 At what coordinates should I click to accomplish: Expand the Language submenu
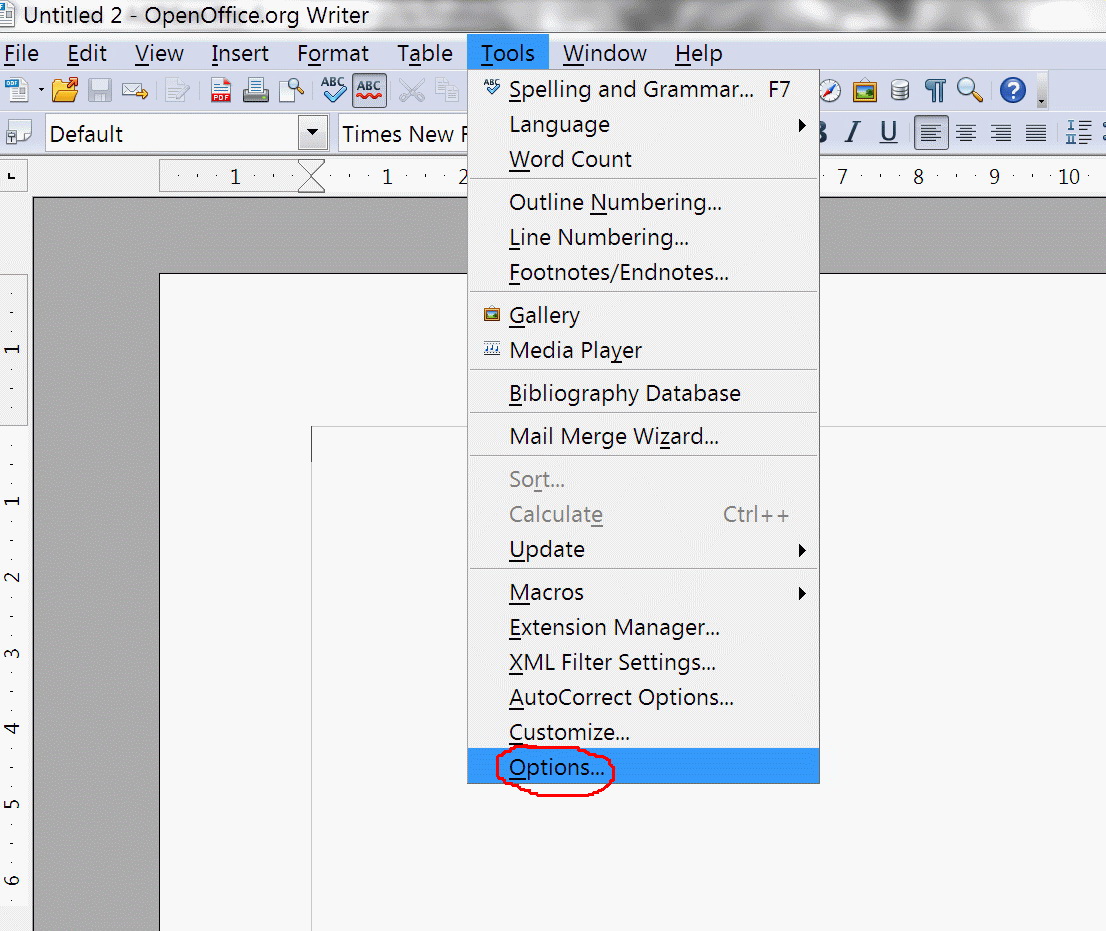[643, 125]
